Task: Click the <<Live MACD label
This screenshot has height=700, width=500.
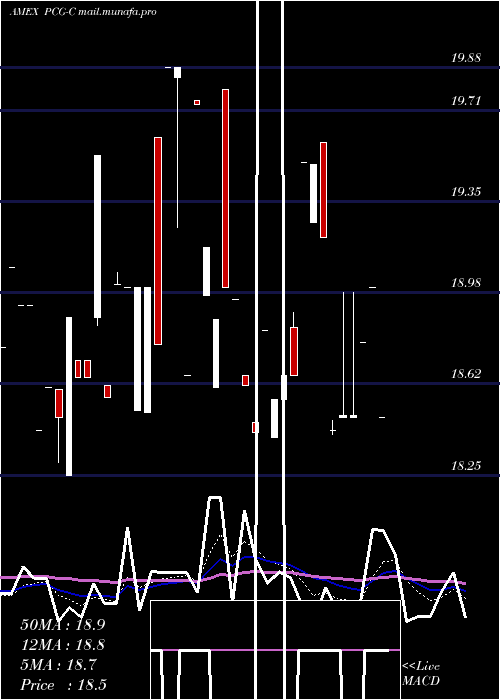Action: 421,673
